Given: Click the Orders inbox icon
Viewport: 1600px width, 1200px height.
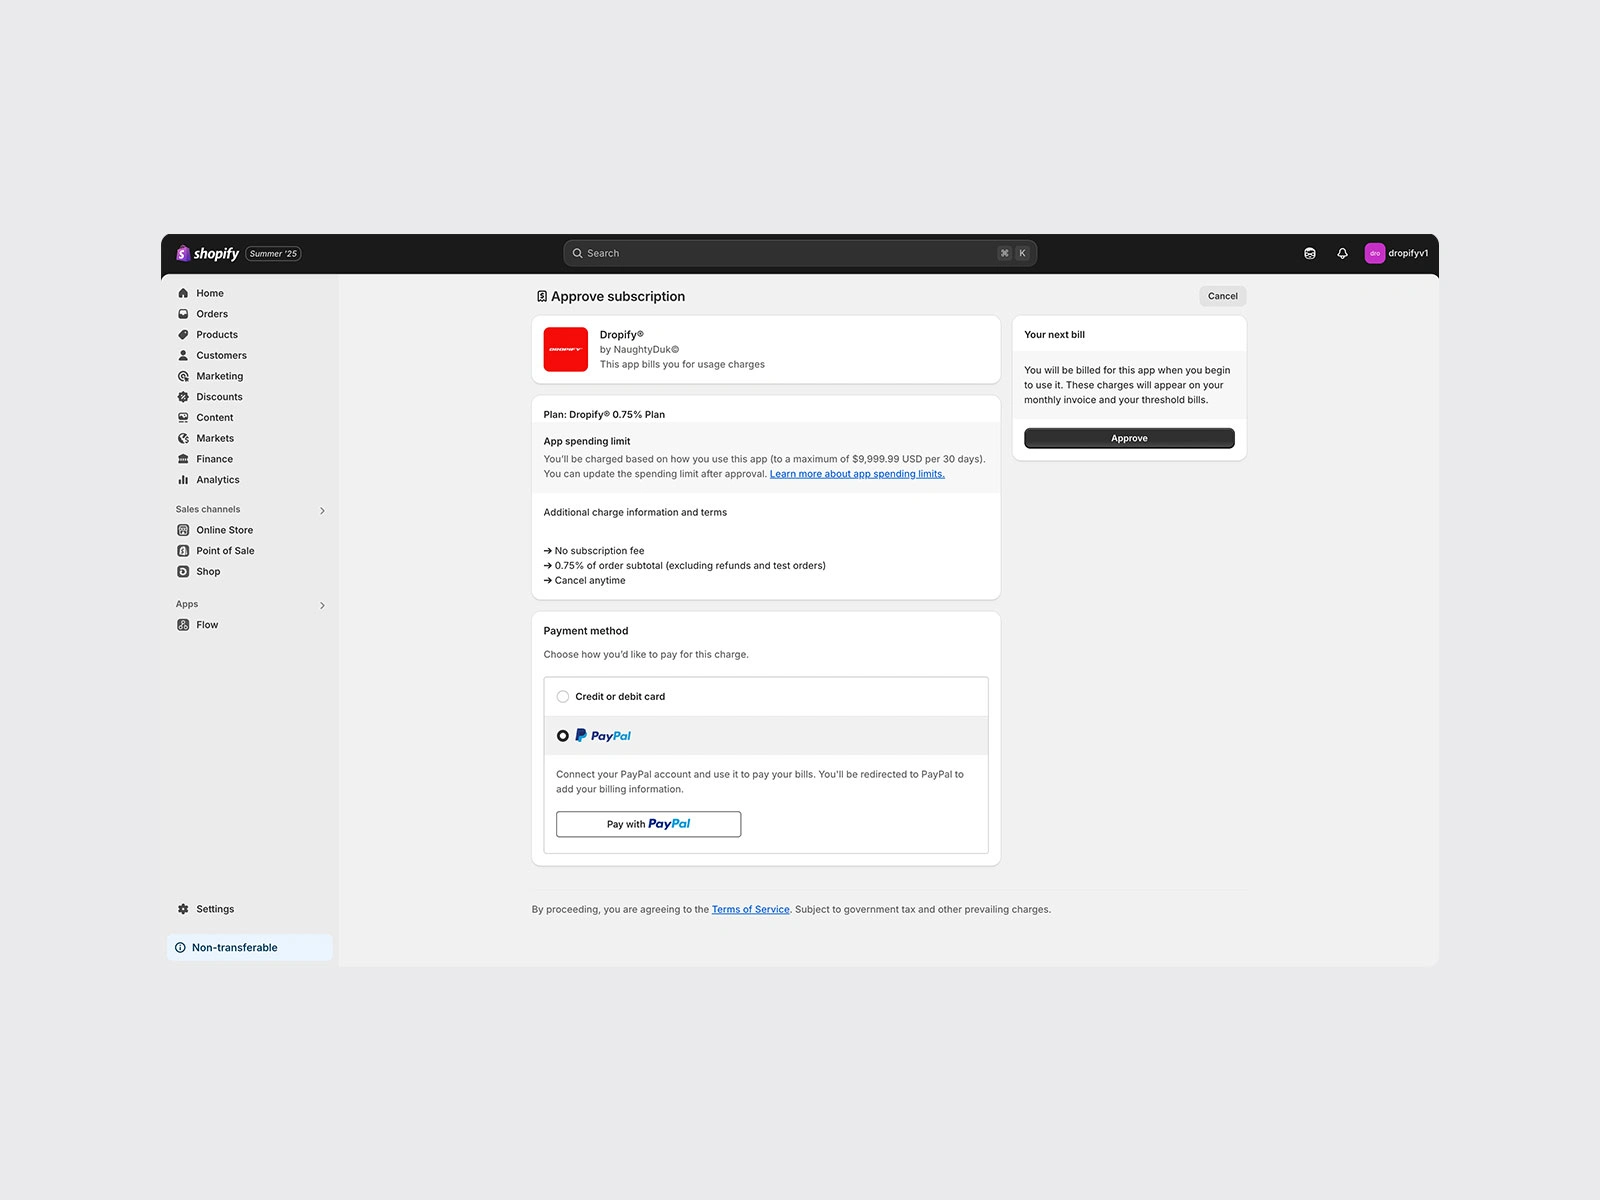Looking at the screenshot, I should 183,314.
